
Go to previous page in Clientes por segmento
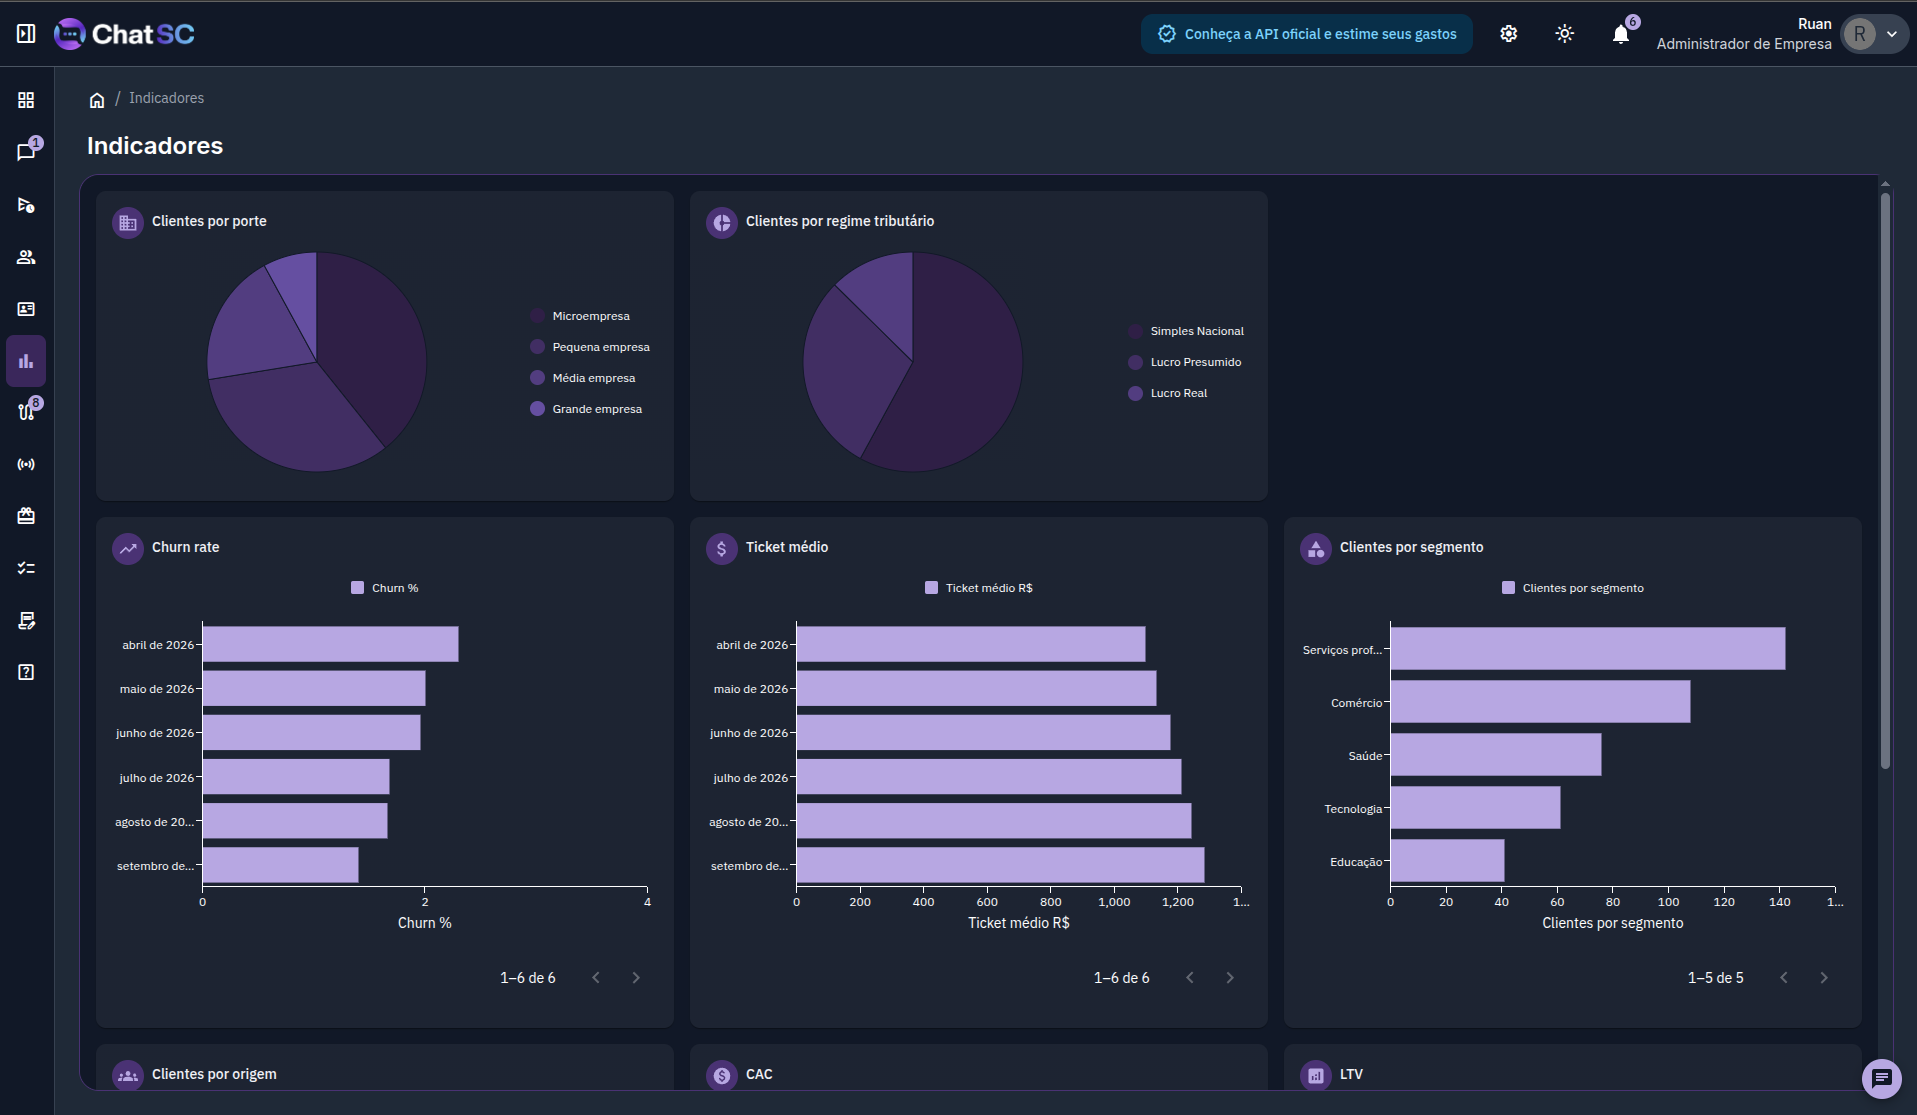coord(1784,978)
